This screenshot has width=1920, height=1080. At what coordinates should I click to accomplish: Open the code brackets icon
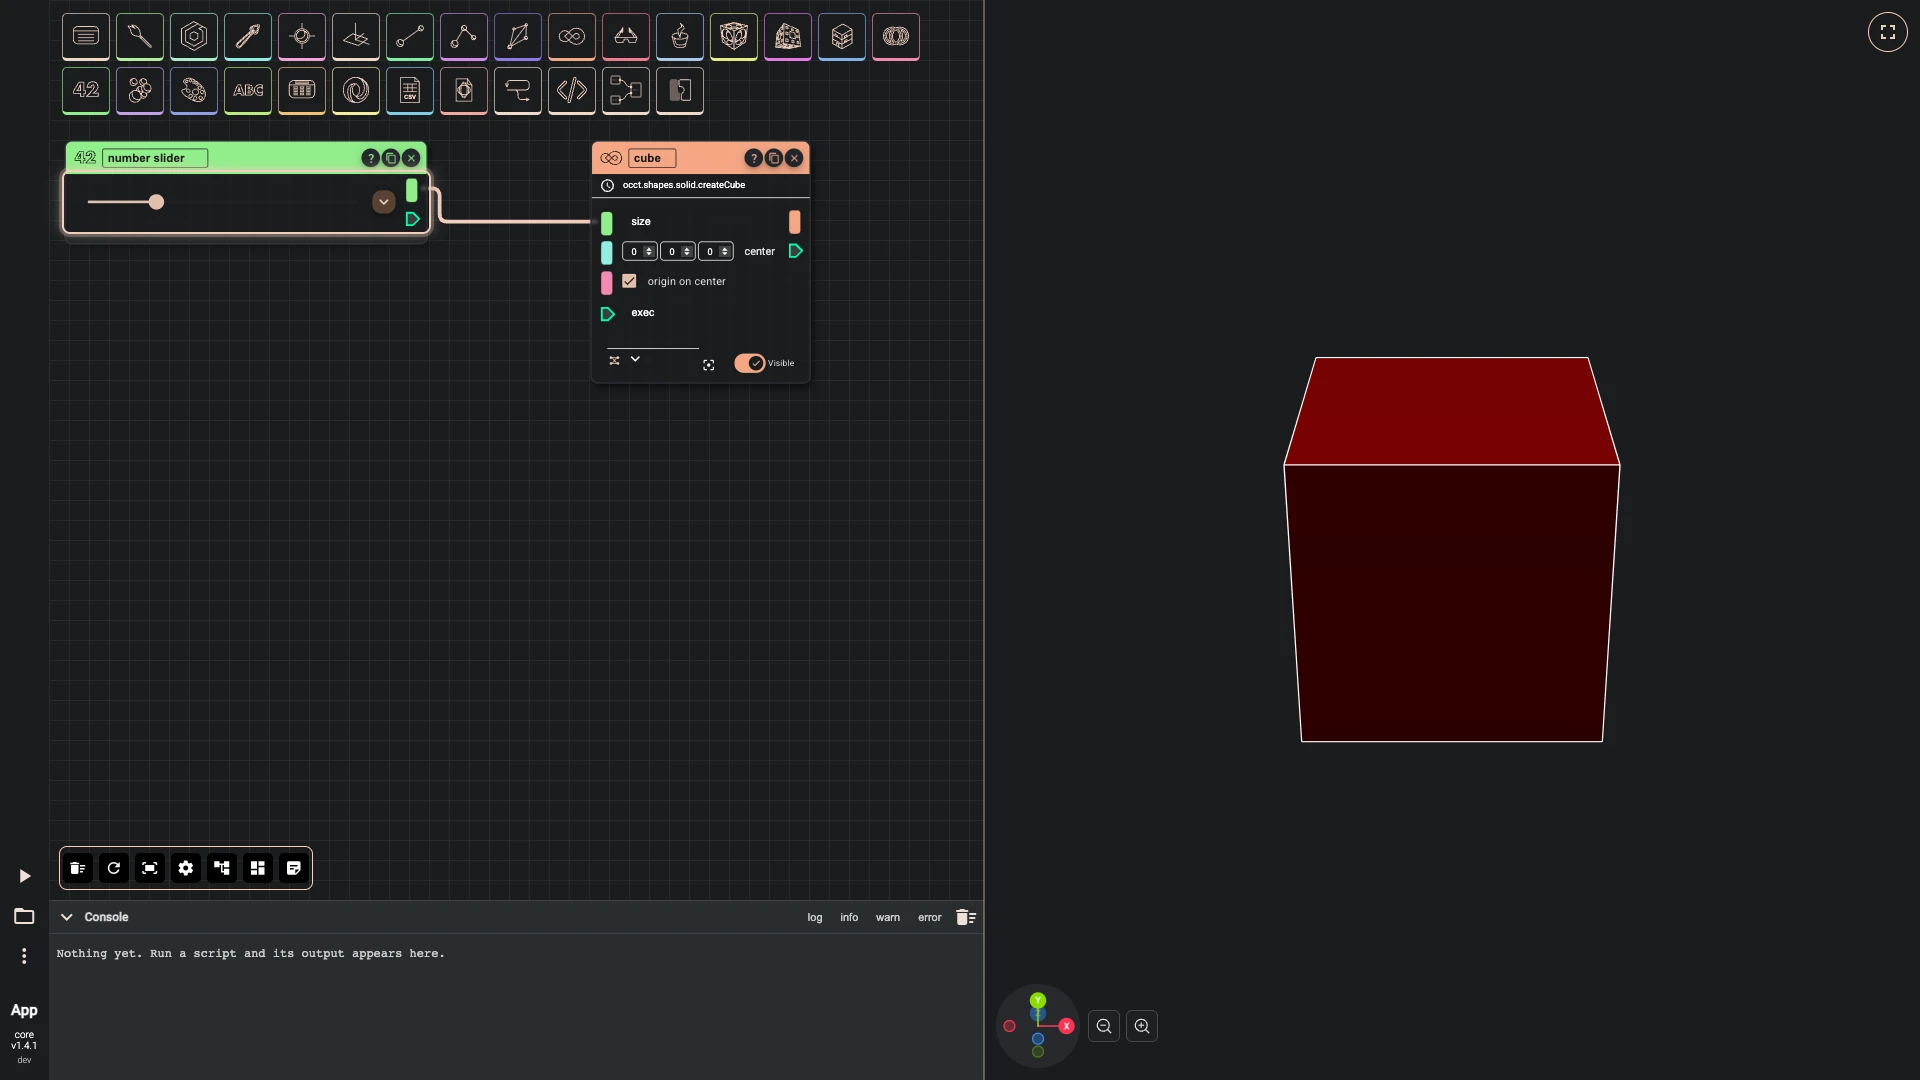tap(572, 91)
